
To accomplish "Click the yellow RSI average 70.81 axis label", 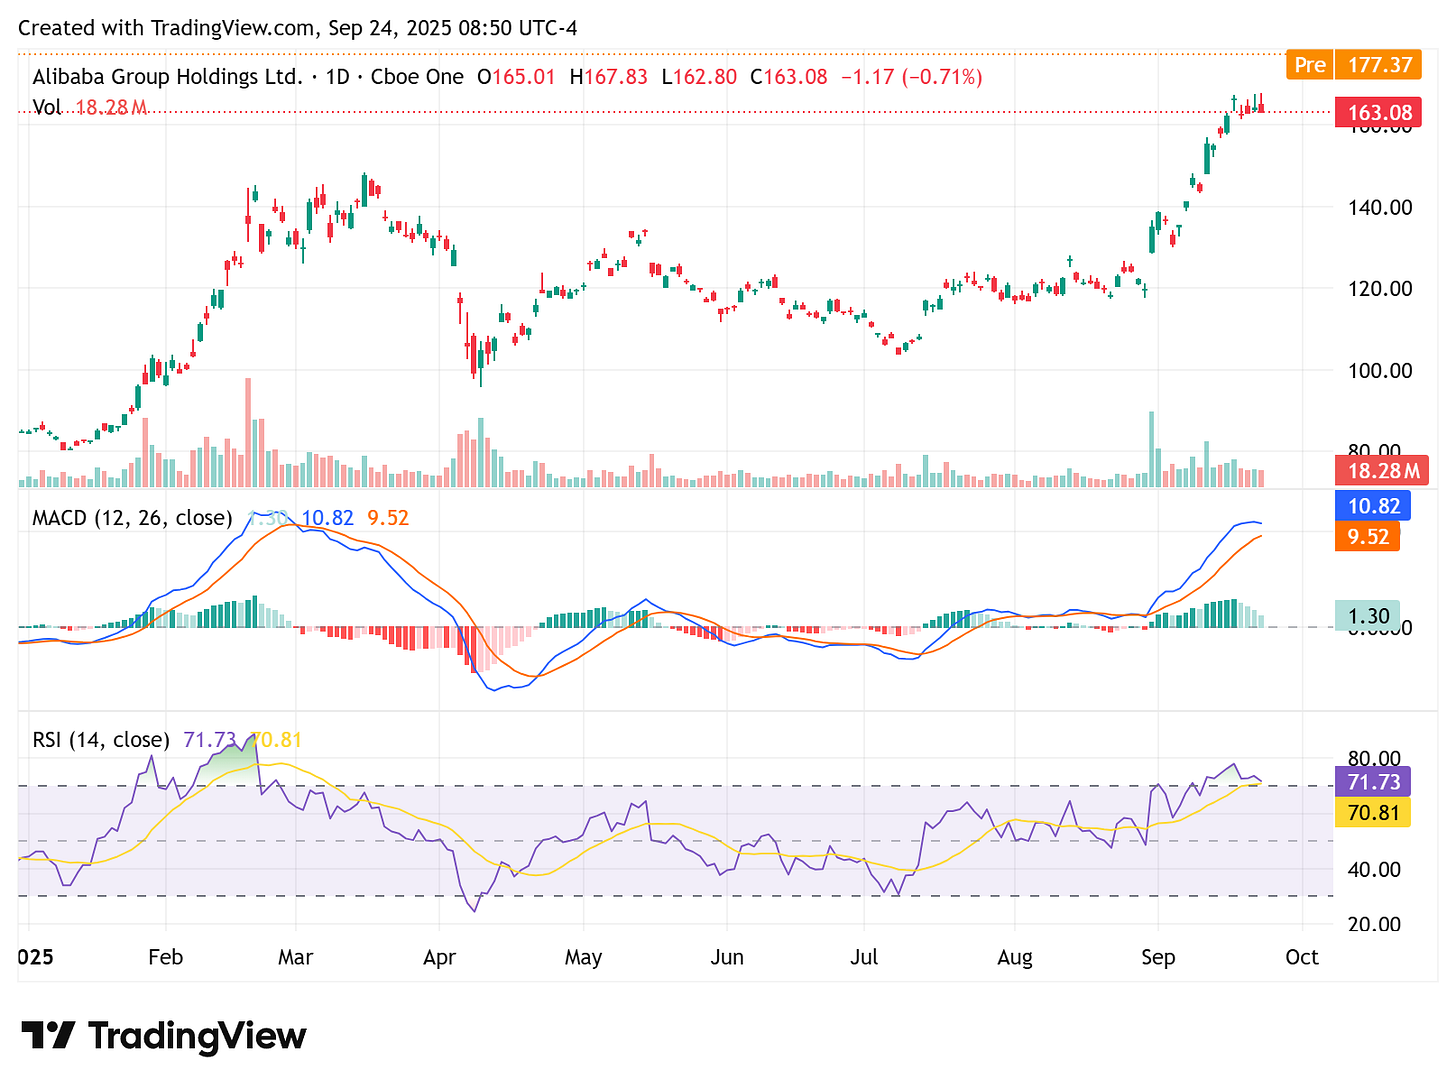I will [x=1374, y=812].
